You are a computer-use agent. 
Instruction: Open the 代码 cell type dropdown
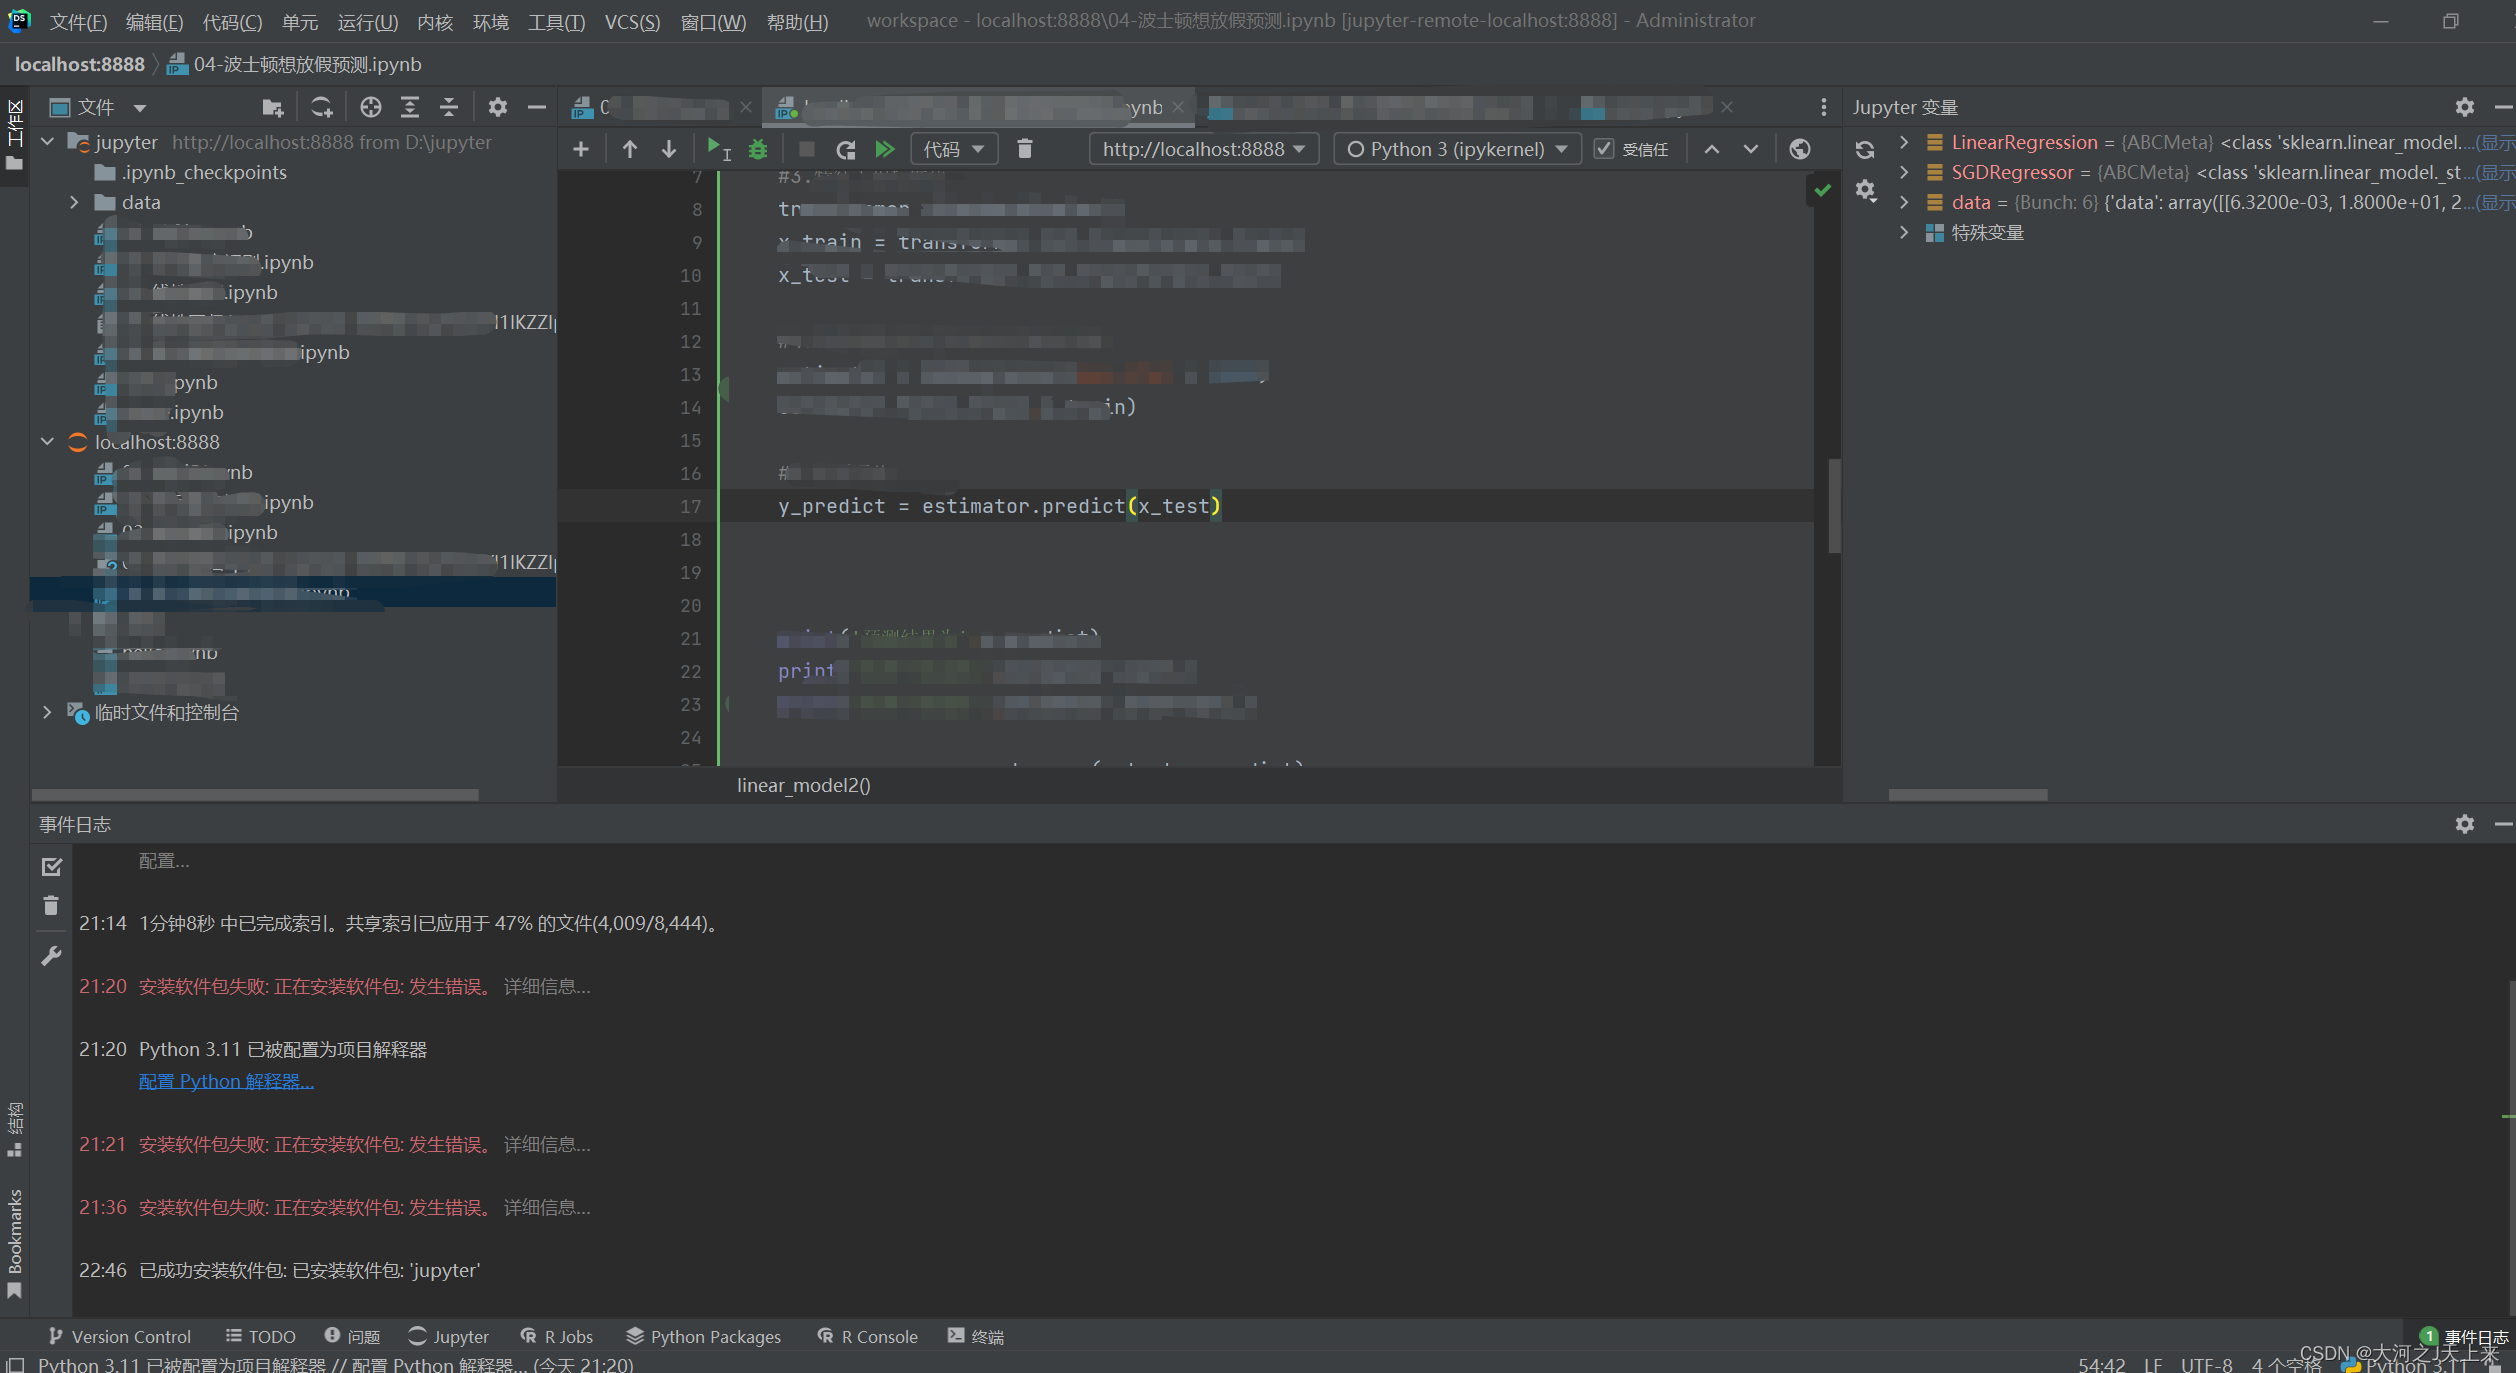pos(953,148)
